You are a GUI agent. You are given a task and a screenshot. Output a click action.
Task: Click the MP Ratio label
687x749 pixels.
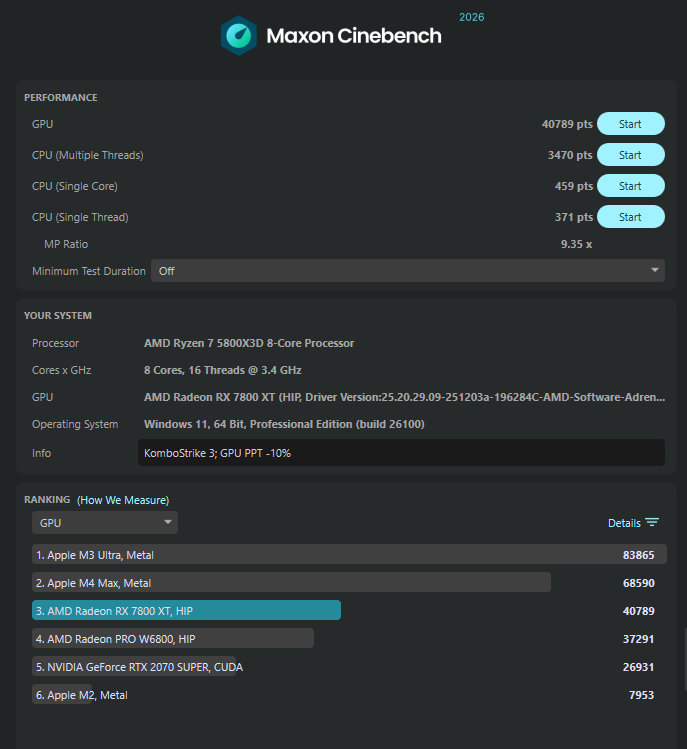click(x=66, y=244)
